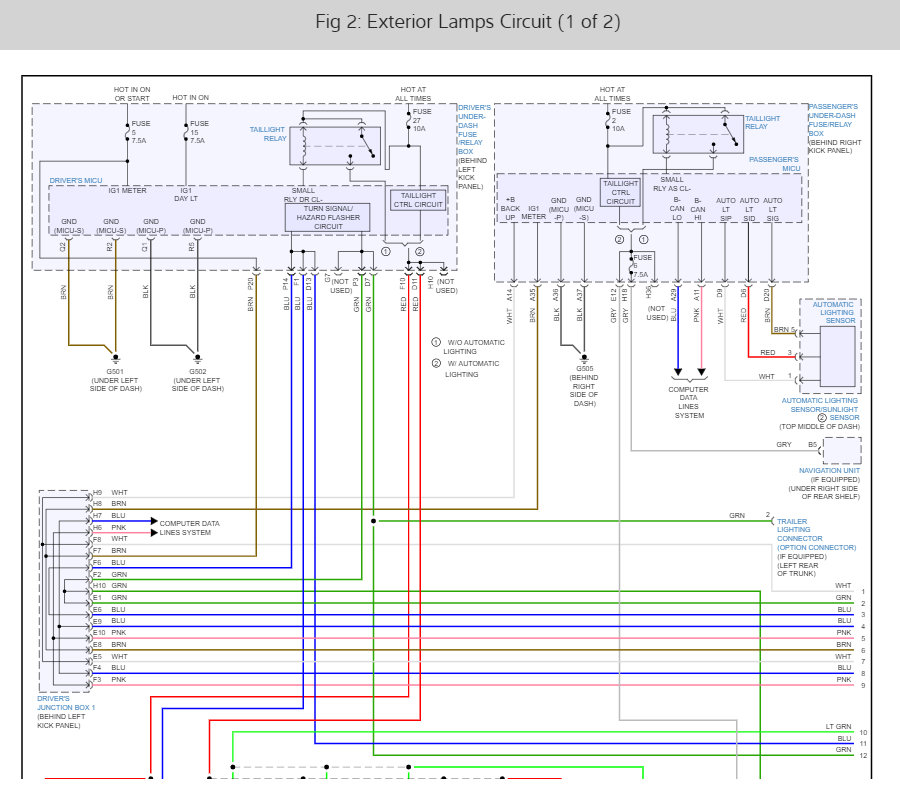This screenshot has width=900, height=810.
Task: Select junction box pin "E10 PNK"
Action: [x=110, y=633]
